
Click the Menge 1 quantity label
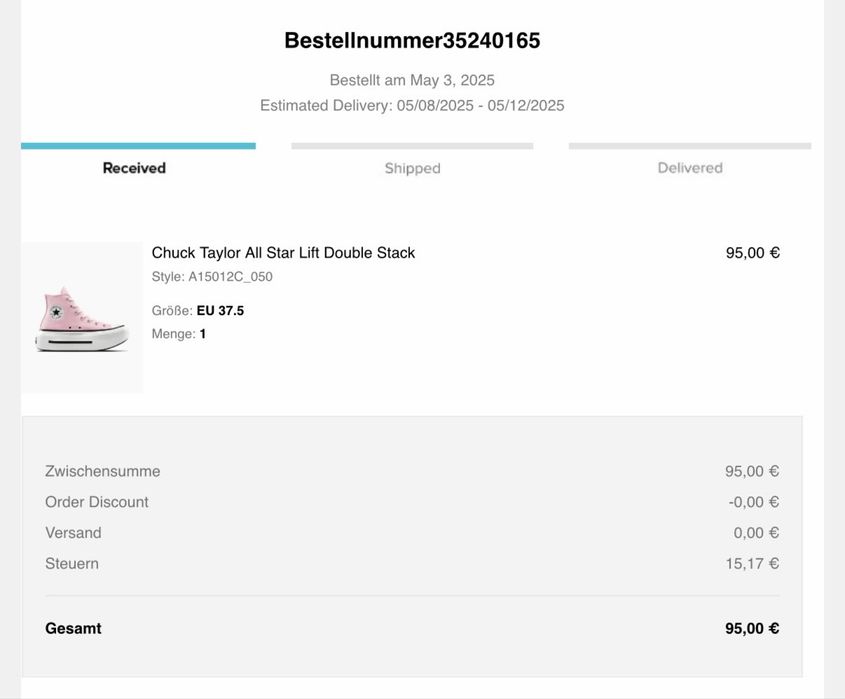(x=179, y=334)
